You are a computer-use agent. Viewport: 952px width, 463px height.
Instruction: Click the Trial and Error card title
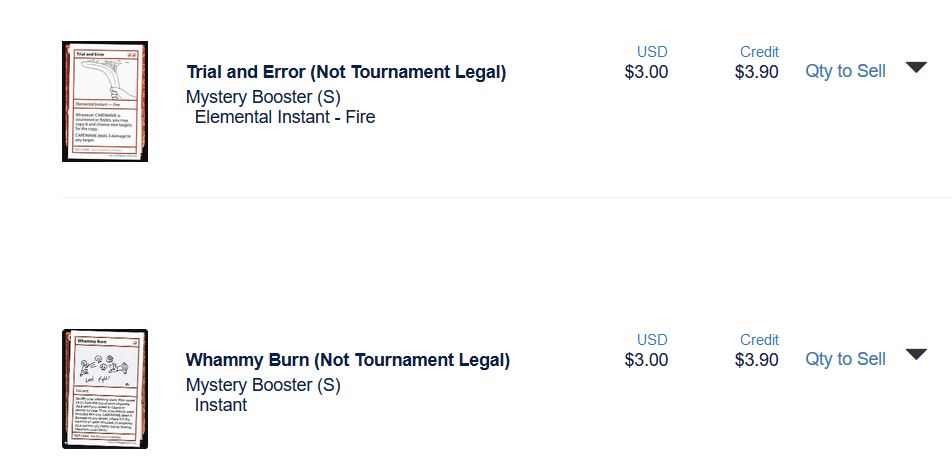pyautogui.click(x=346, y=72)
